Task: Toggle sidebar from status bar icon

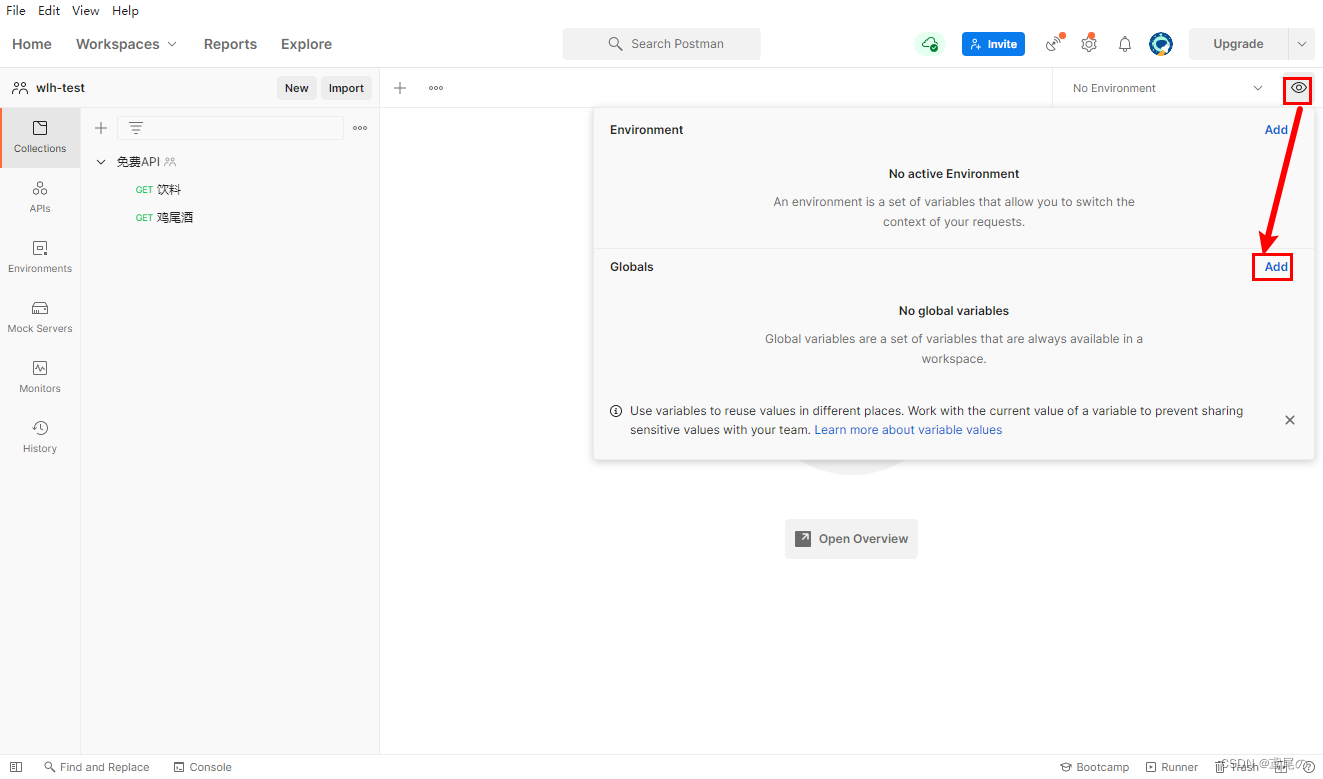Action: click(x=16, y=767)
